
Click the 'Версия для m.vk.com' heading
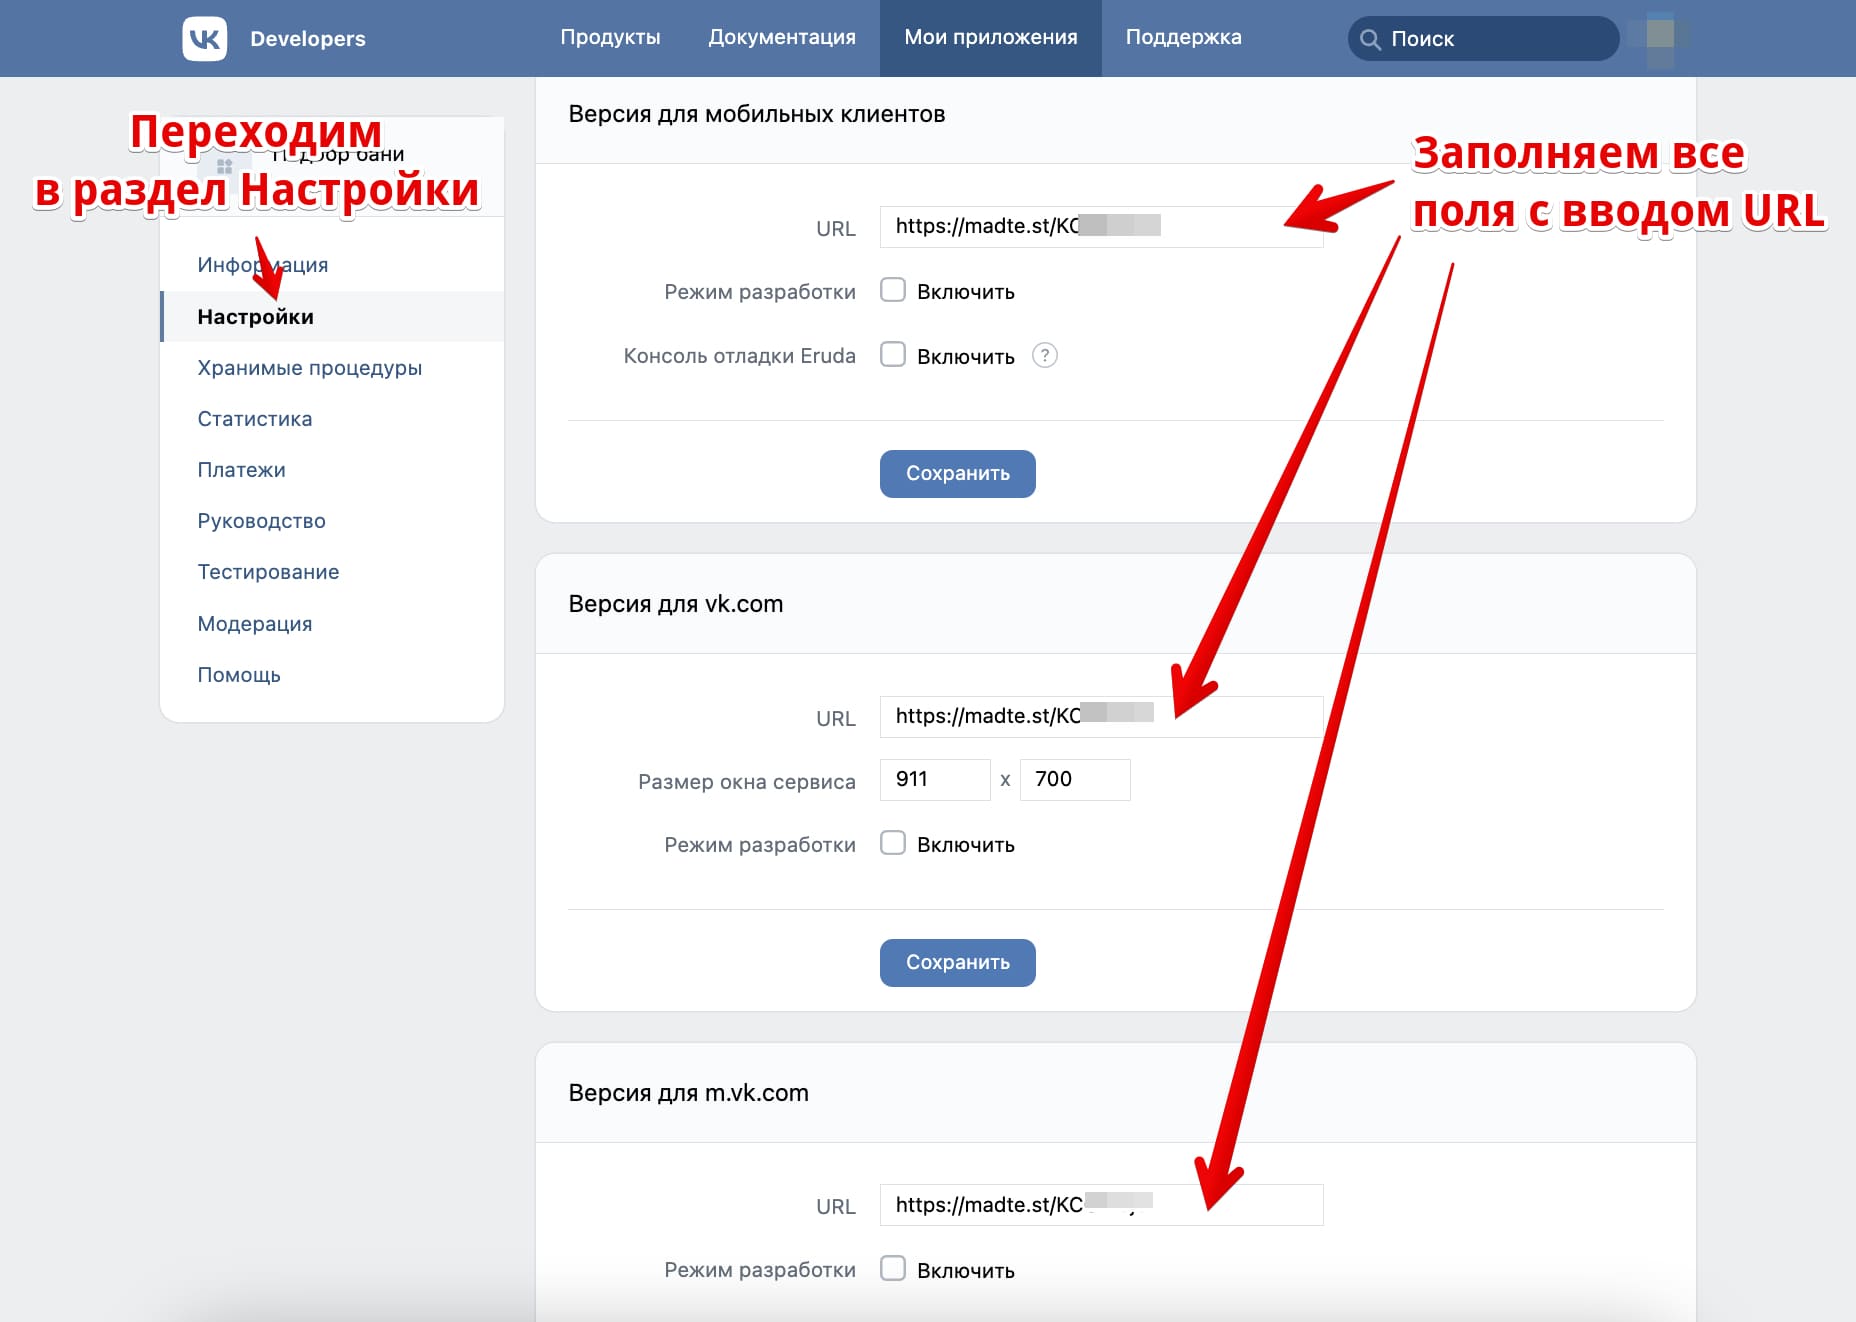(689, 1093)
